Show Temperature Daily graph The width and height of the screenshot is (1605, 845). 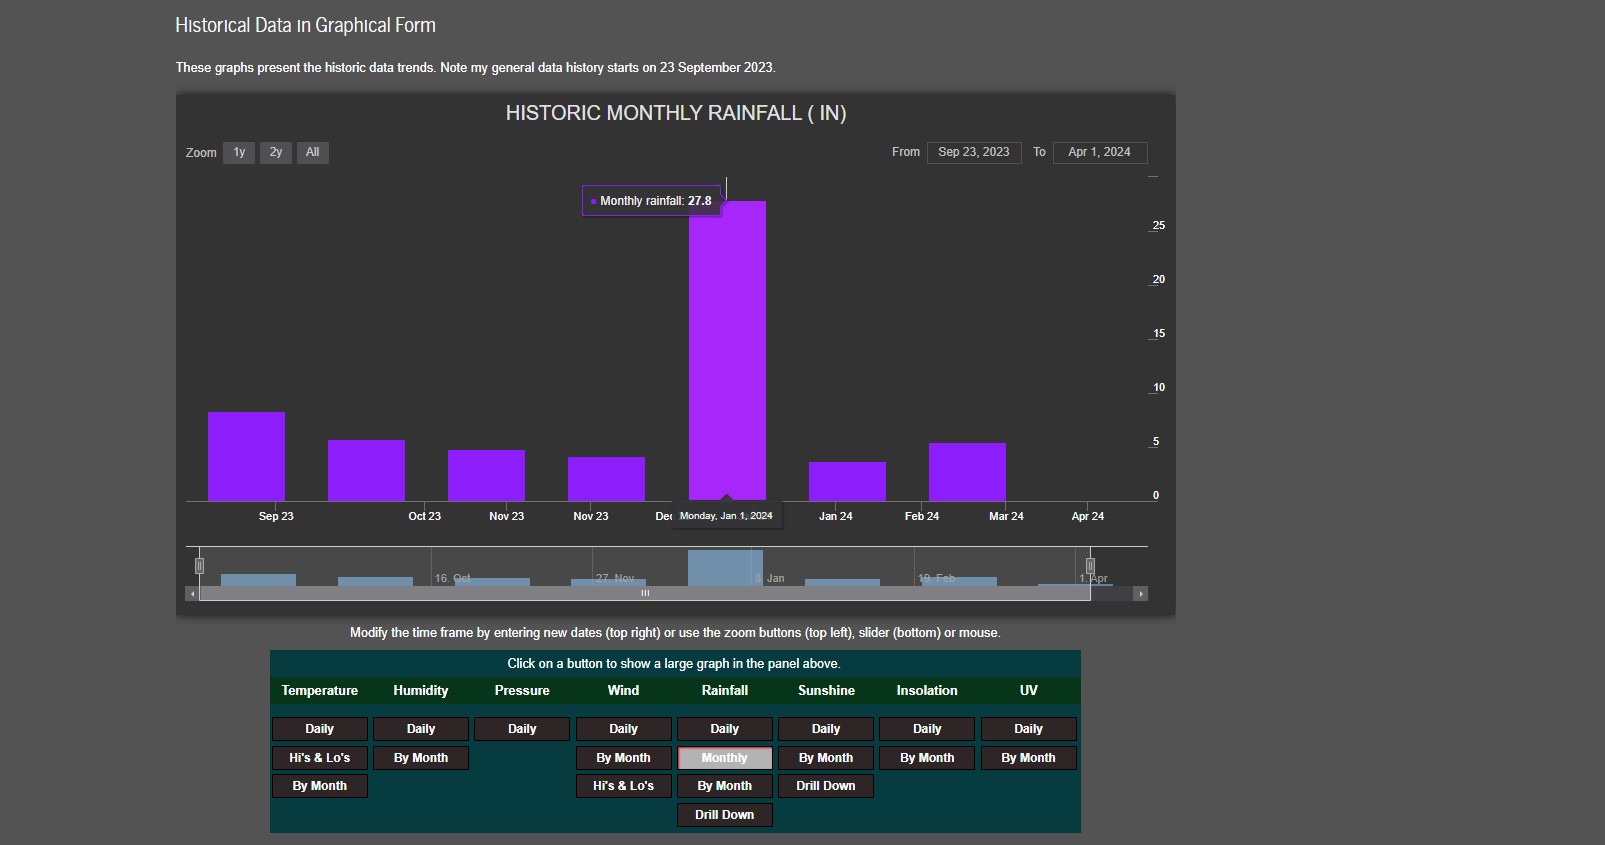(x=320, y=729)
